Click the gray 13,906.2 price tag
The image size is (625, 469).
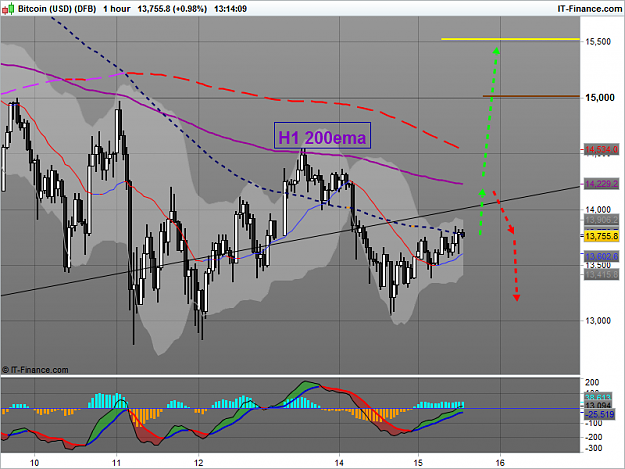coord(601,220)
